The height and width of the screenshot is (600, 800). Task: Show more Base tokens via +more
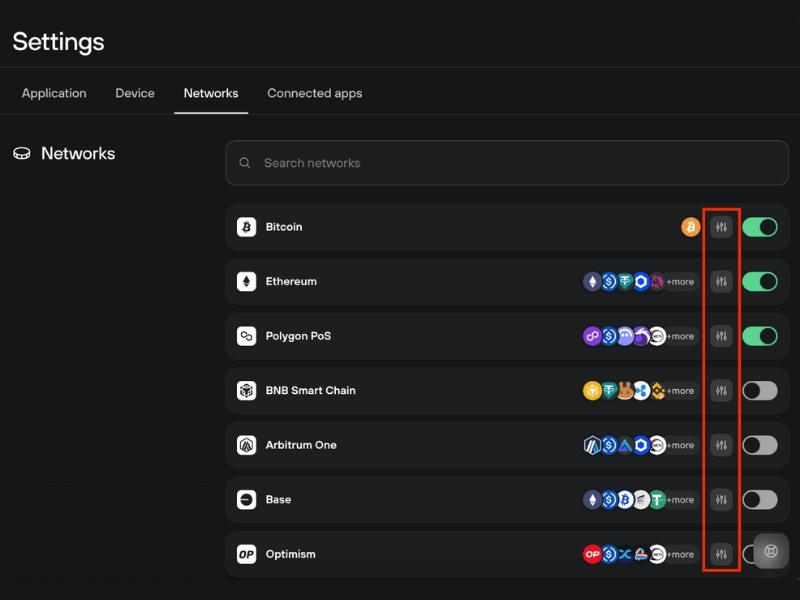coord(680,500)
